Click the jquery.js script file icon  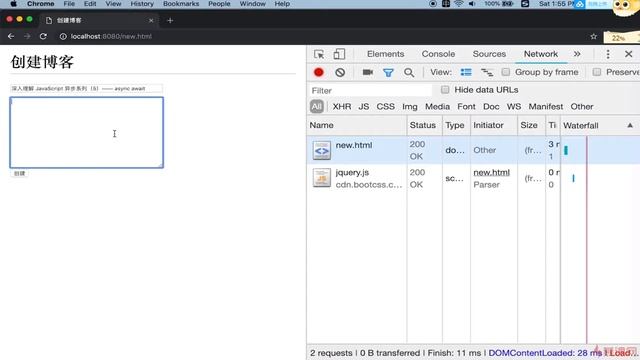pyautogui.click(x=322, y=178)
